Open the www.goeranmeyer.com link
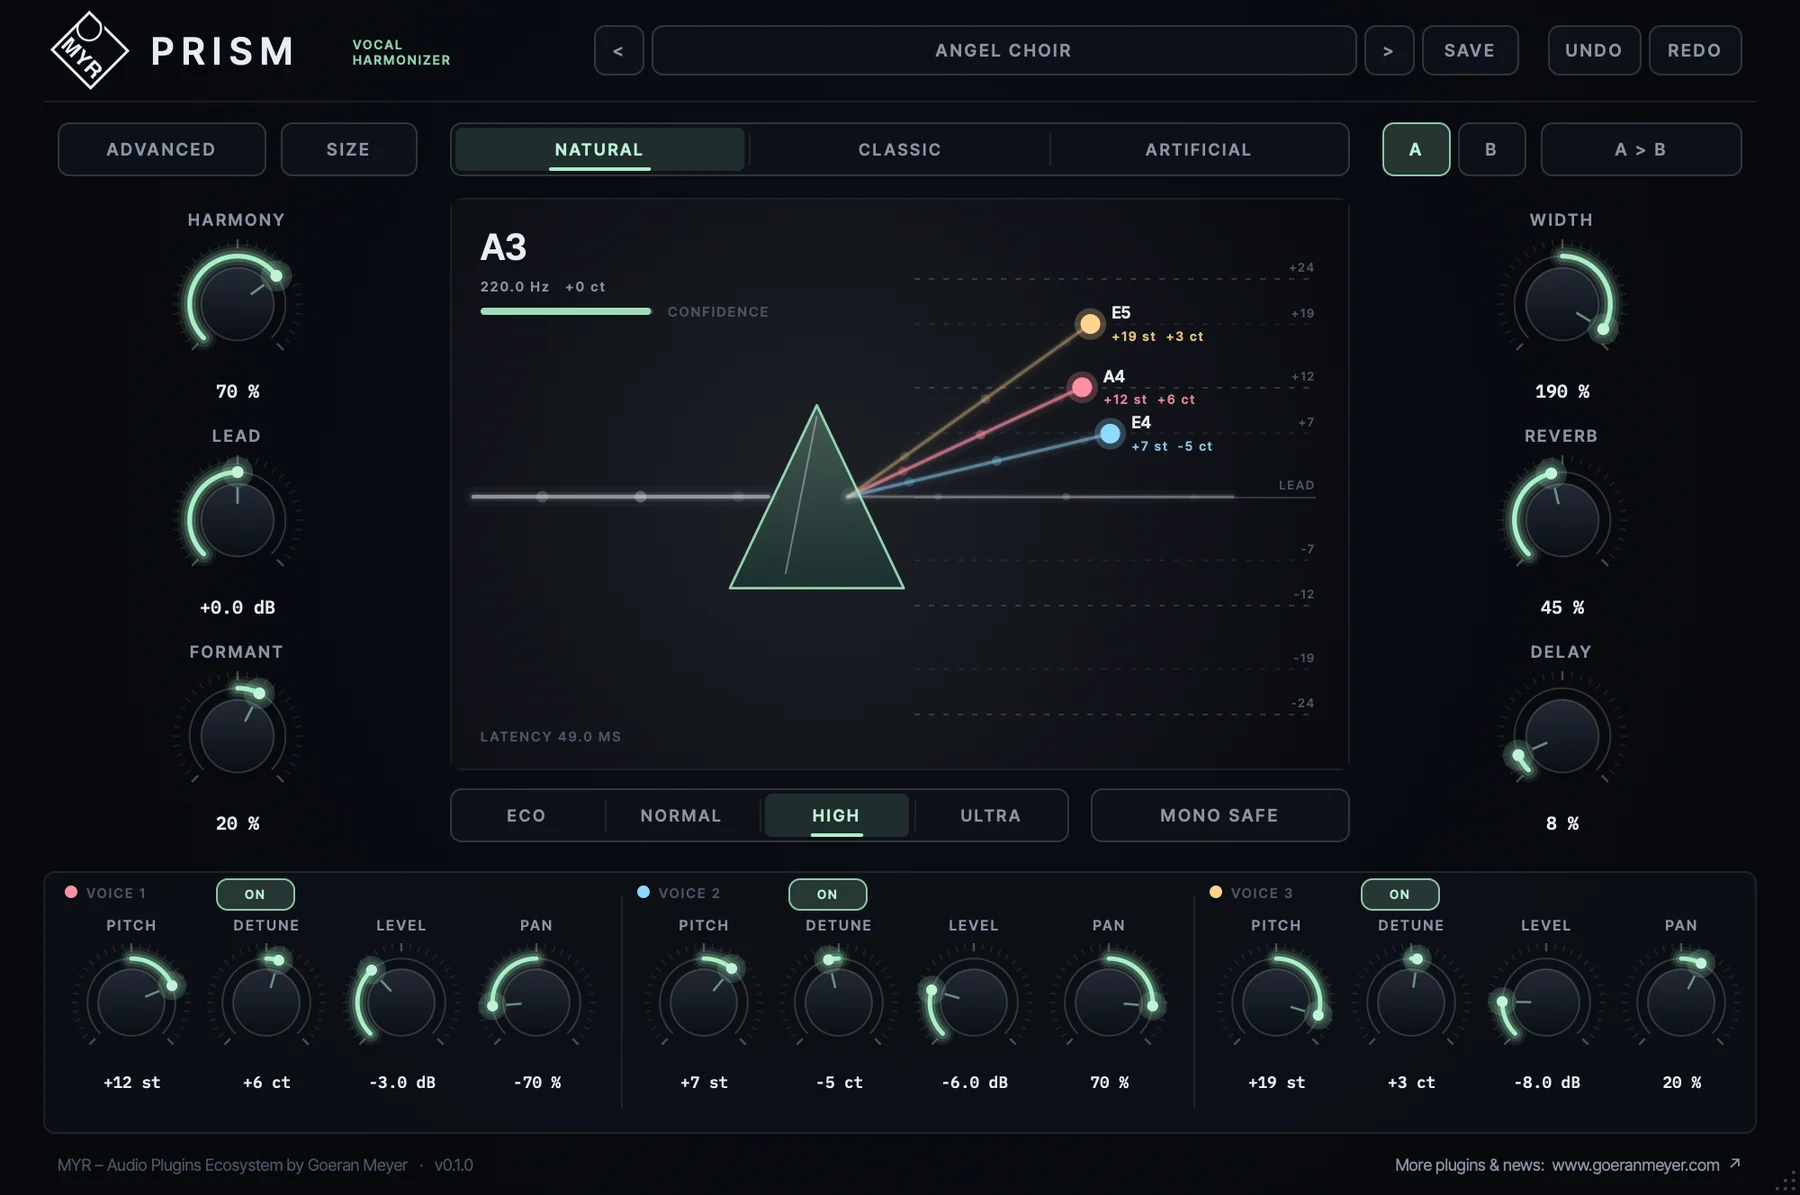This screenshot has height=1195, width=1800. click(1636, 1165)
